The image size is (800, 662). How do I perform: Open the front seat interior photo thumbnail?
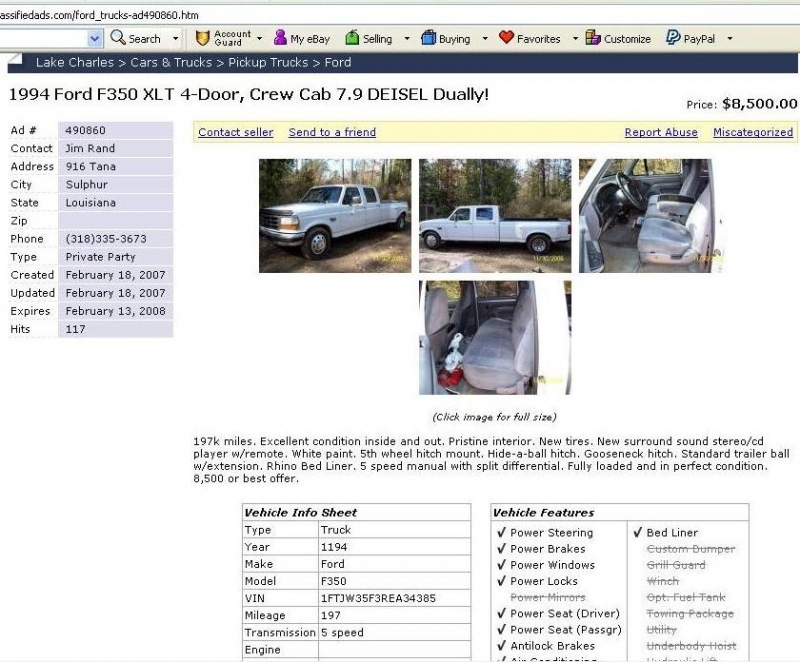[651, 216]
